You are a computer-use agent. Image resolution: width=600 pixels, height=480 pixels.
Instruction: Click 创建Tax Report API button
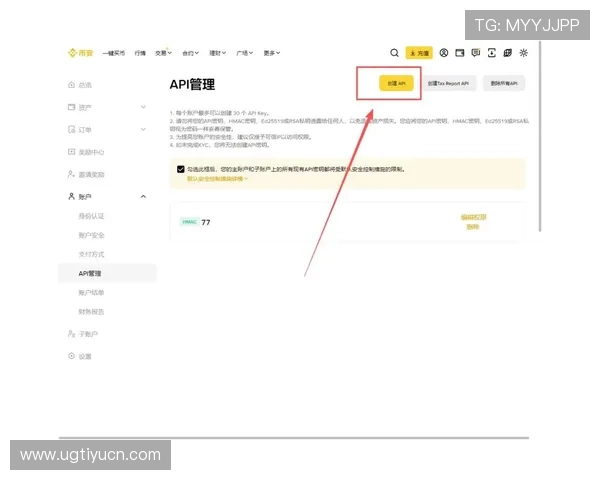click(x=448, y=83)
